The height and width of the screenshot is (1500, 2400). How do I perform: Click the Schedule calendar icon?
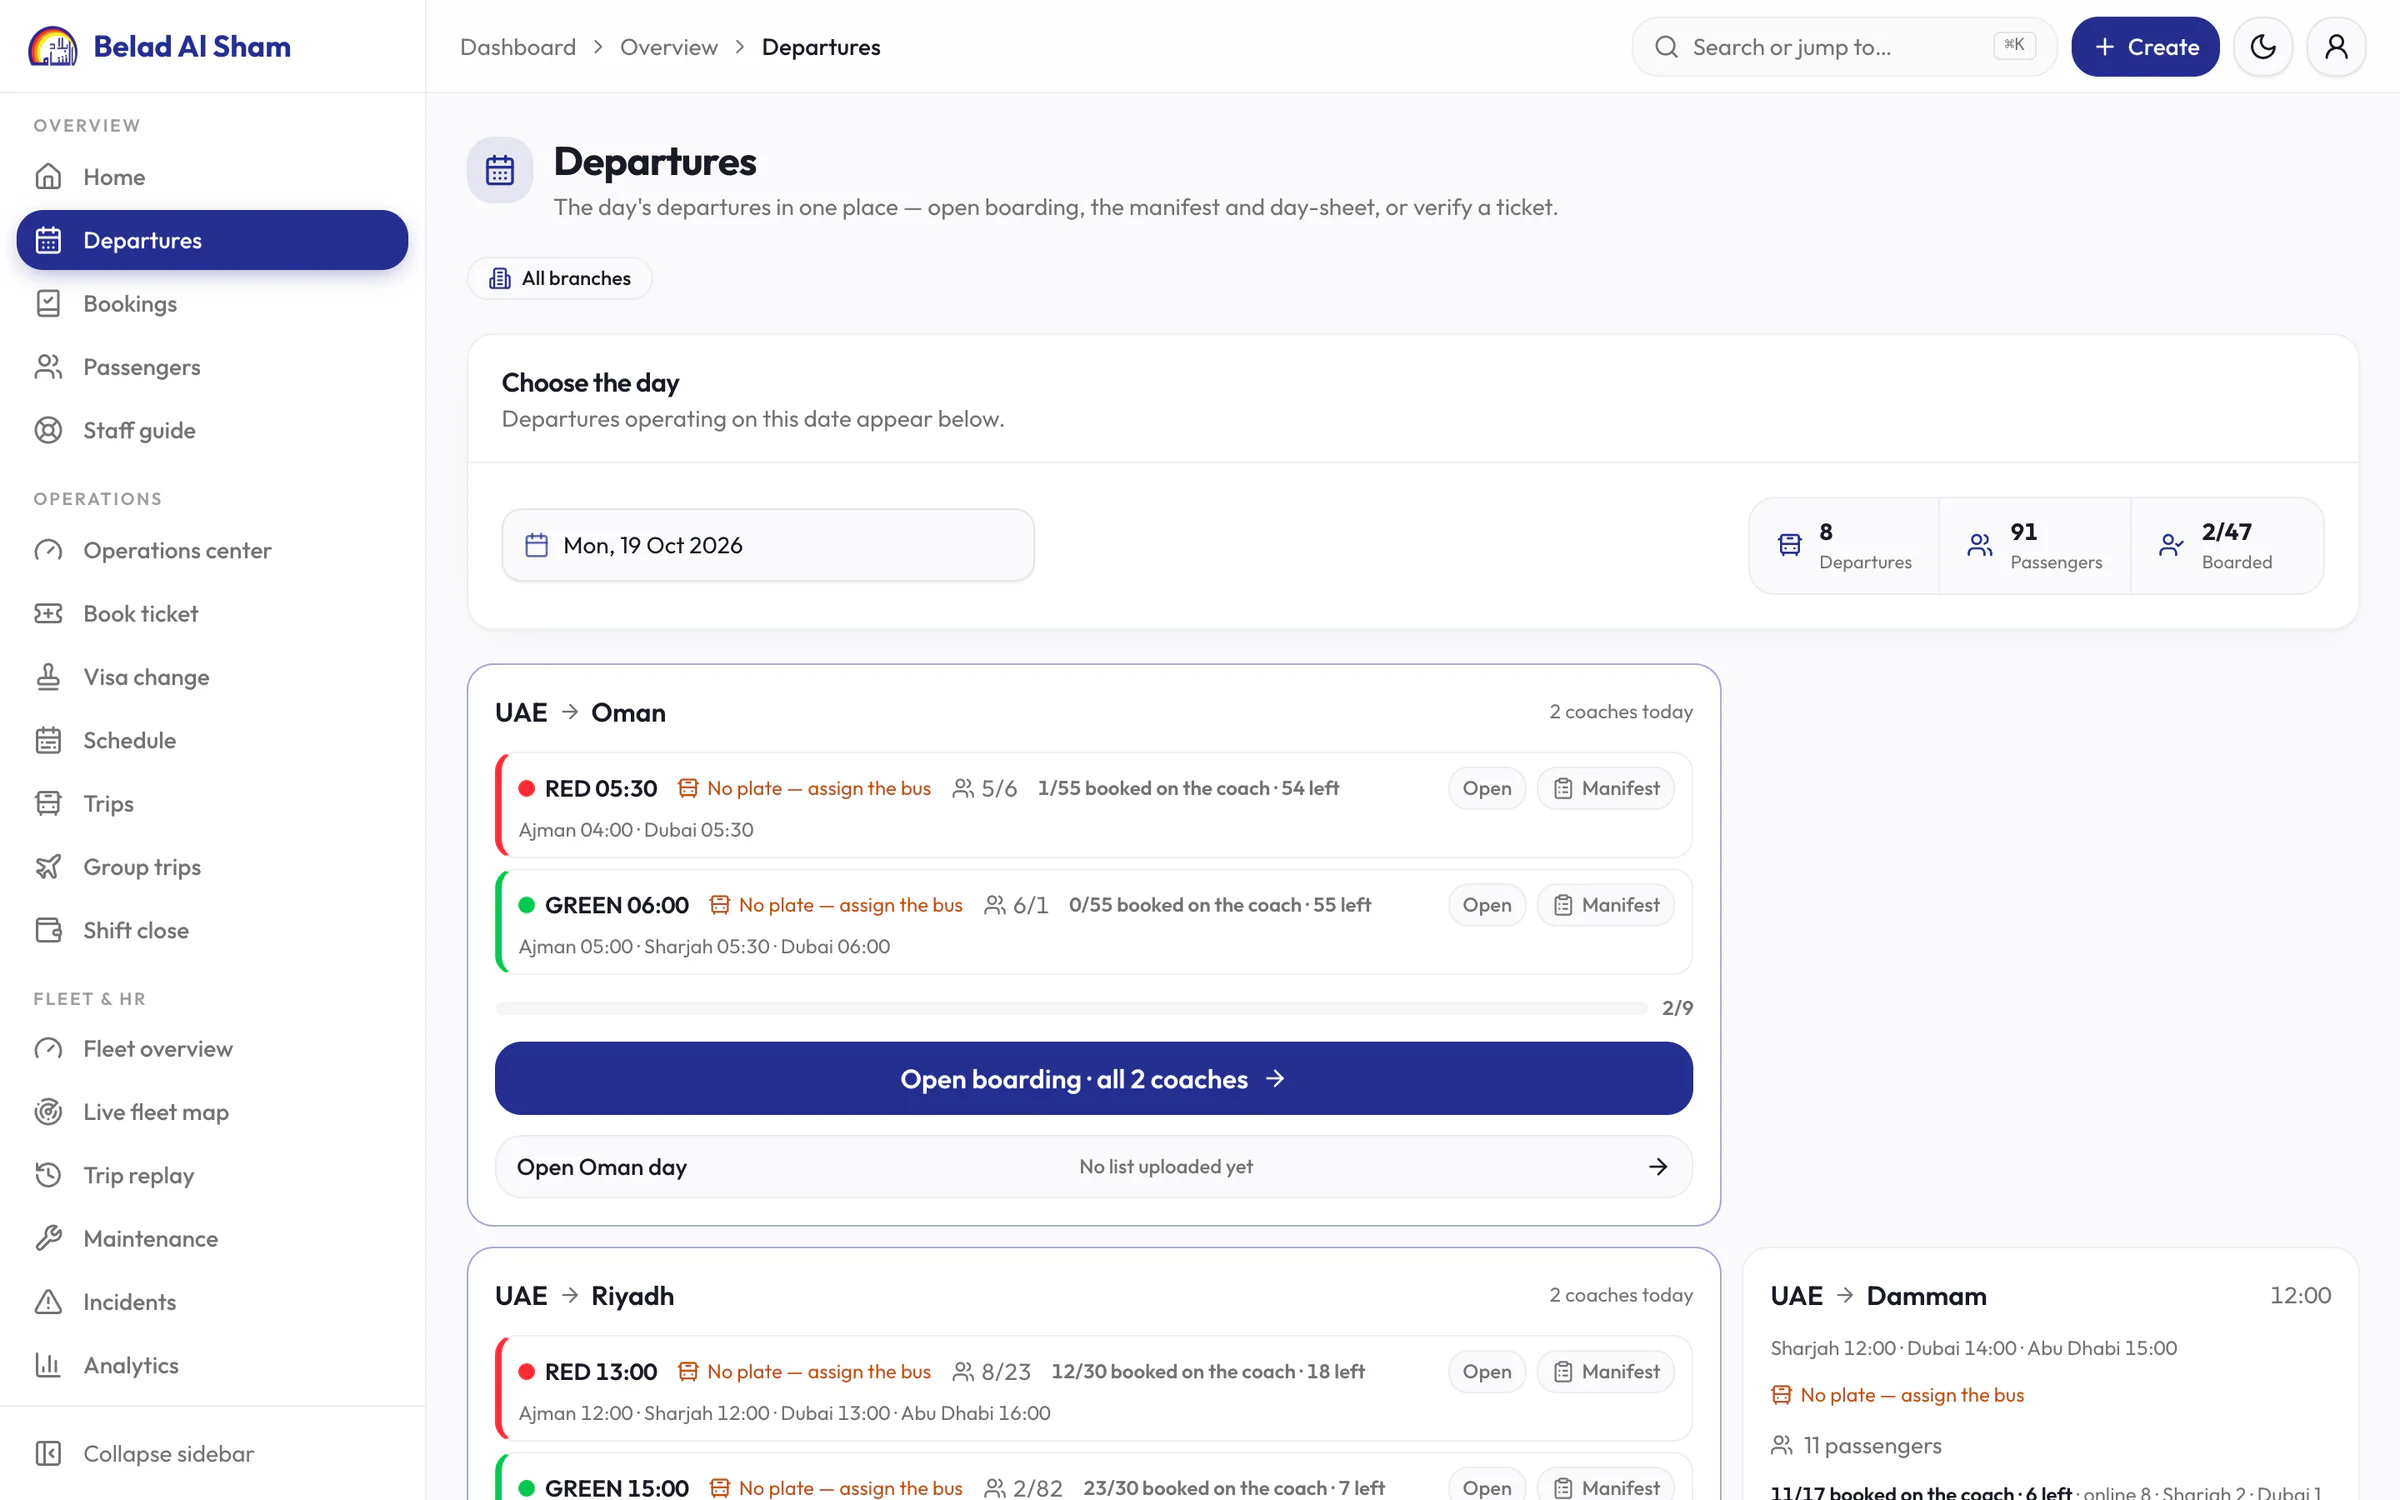click(48, 740)
